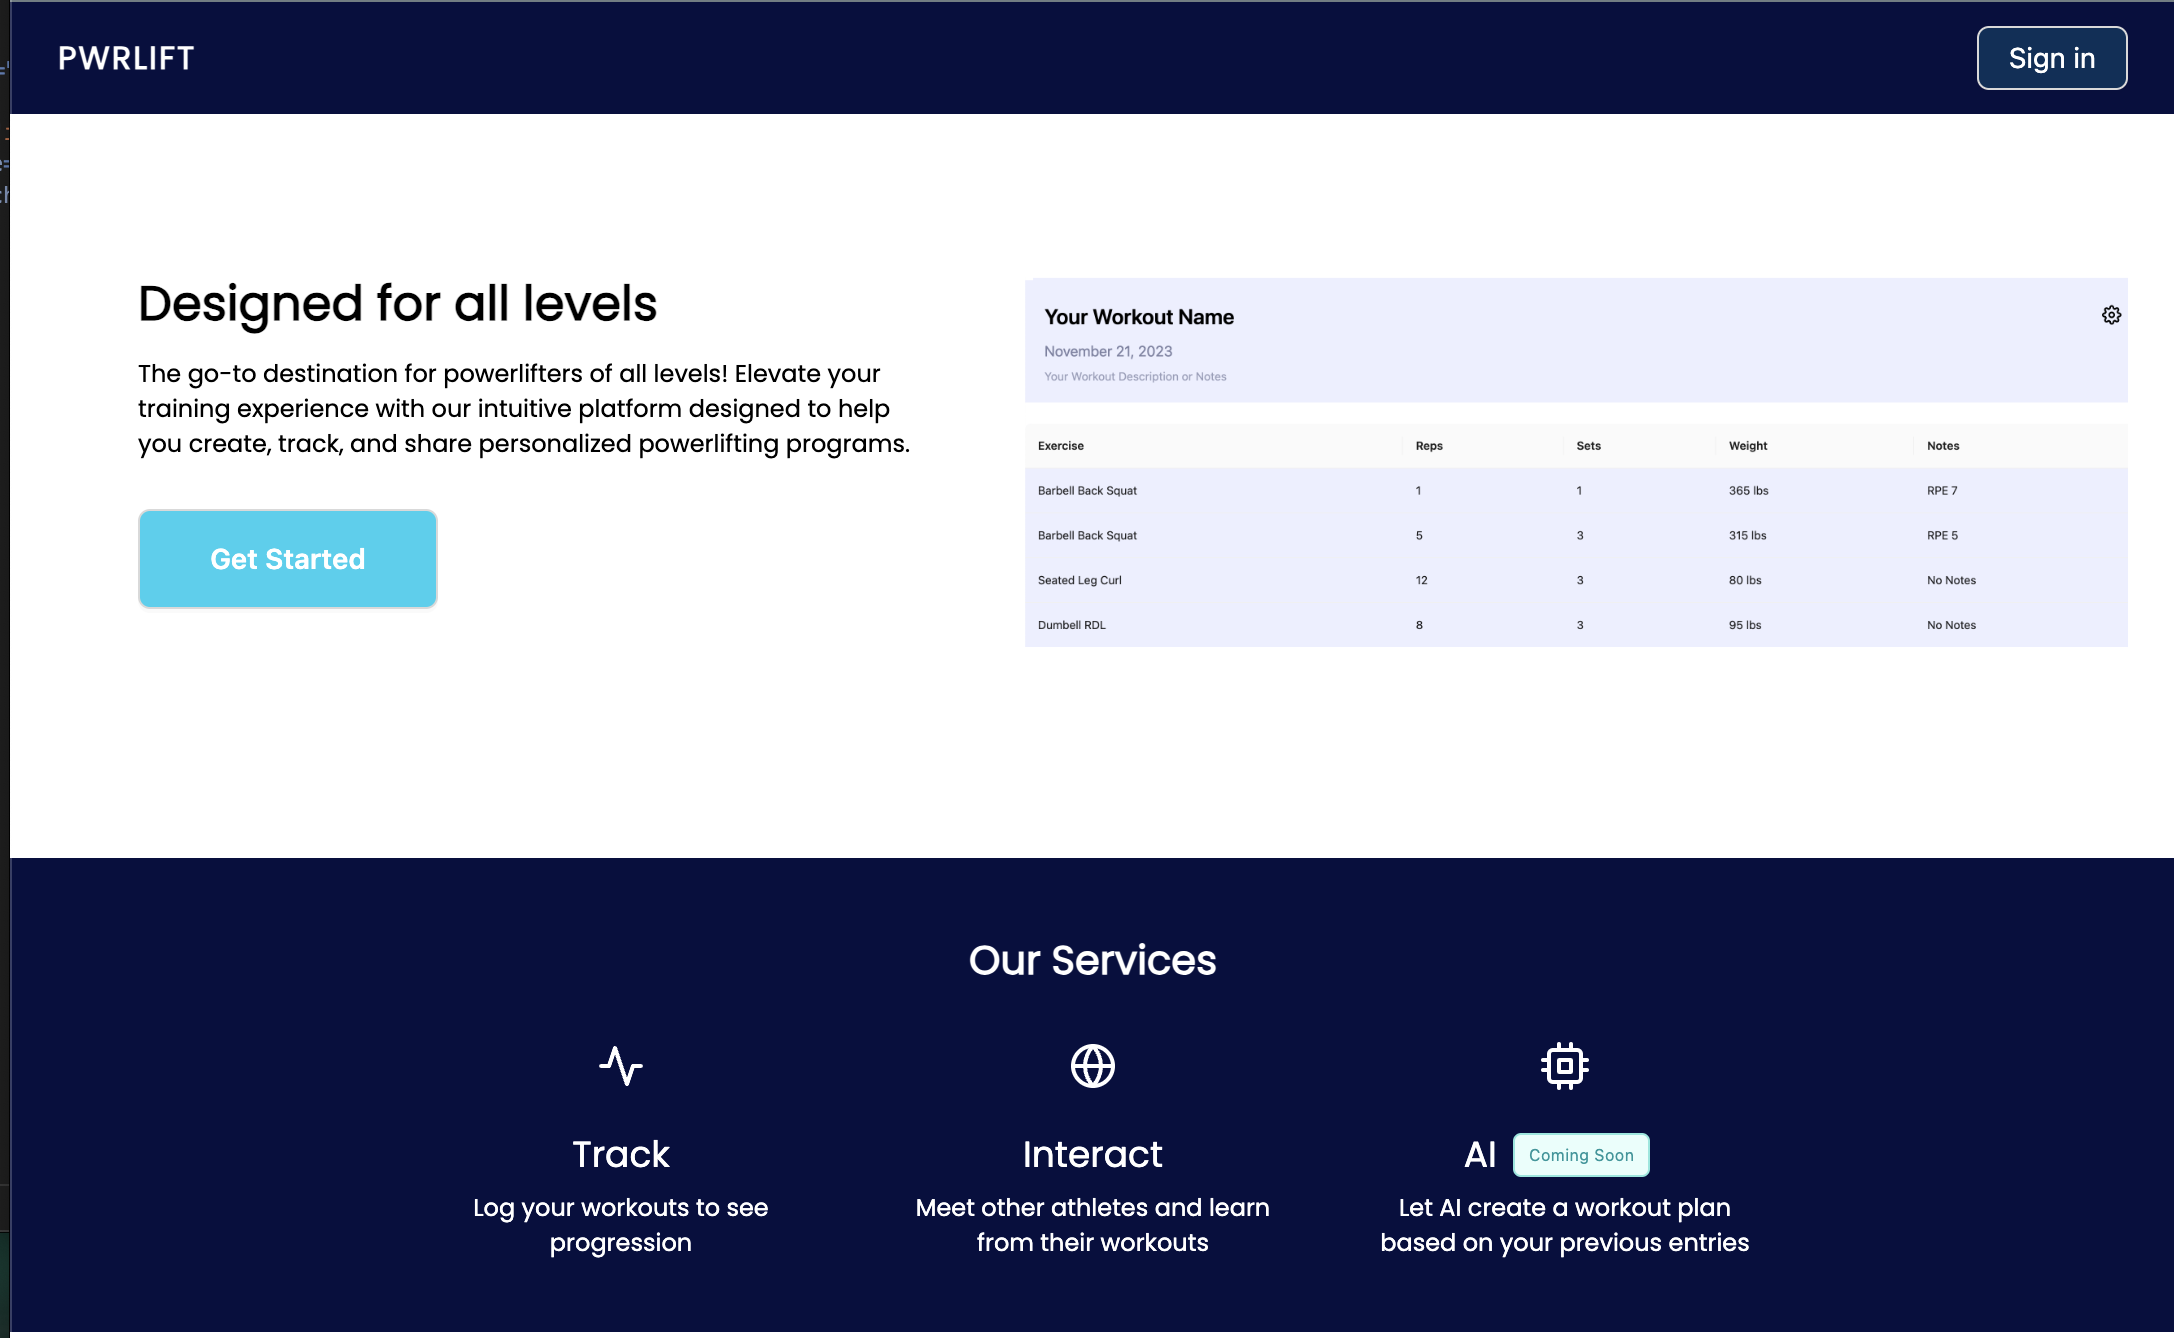Click the Track activity pulse icon

620,1066
